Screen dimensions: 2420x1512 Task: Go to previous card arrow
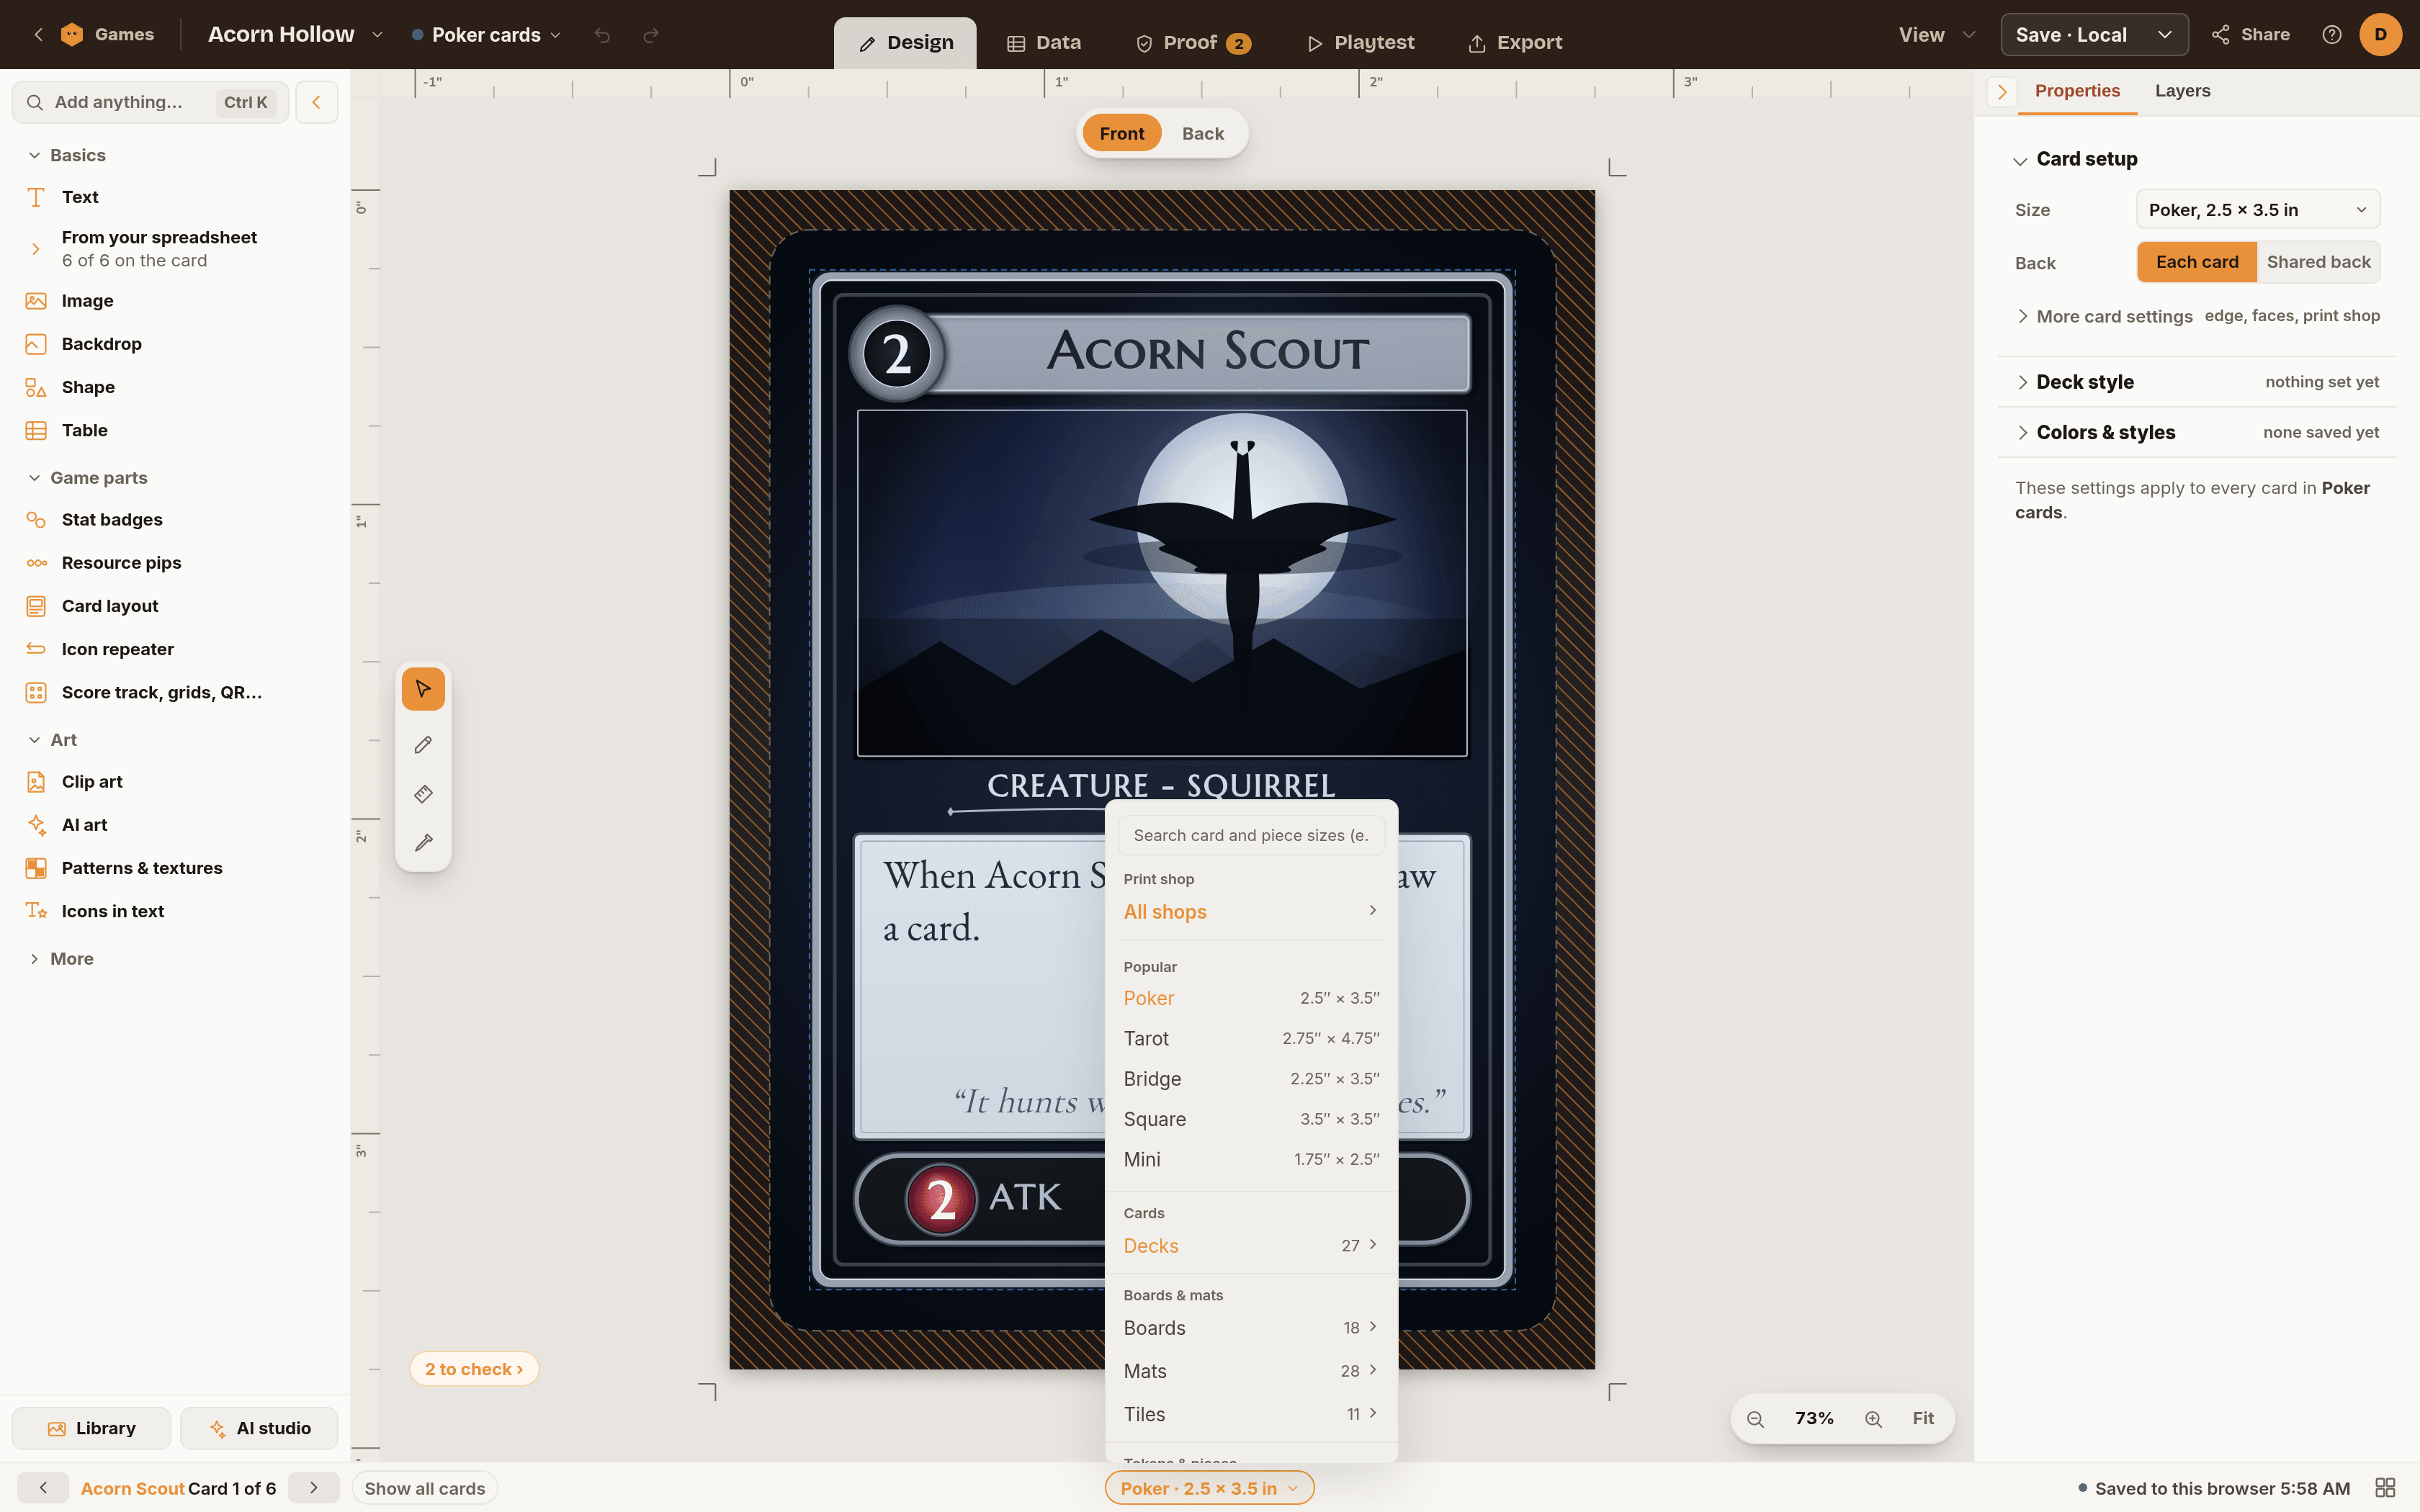(x=43, y=1488)
